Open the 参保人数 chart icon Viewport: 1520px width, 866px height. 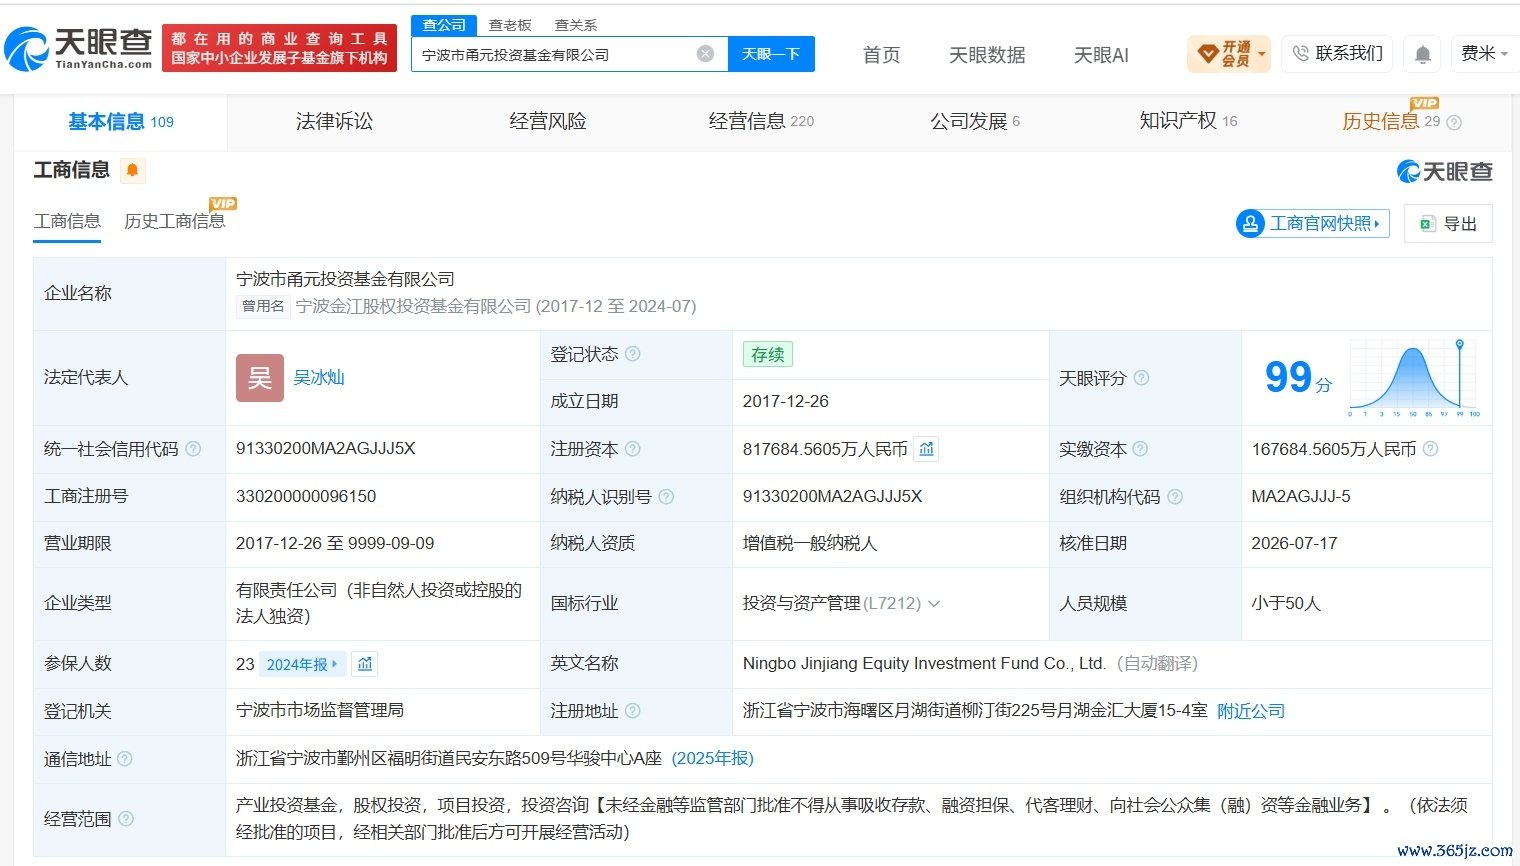(x=365, y=664)
